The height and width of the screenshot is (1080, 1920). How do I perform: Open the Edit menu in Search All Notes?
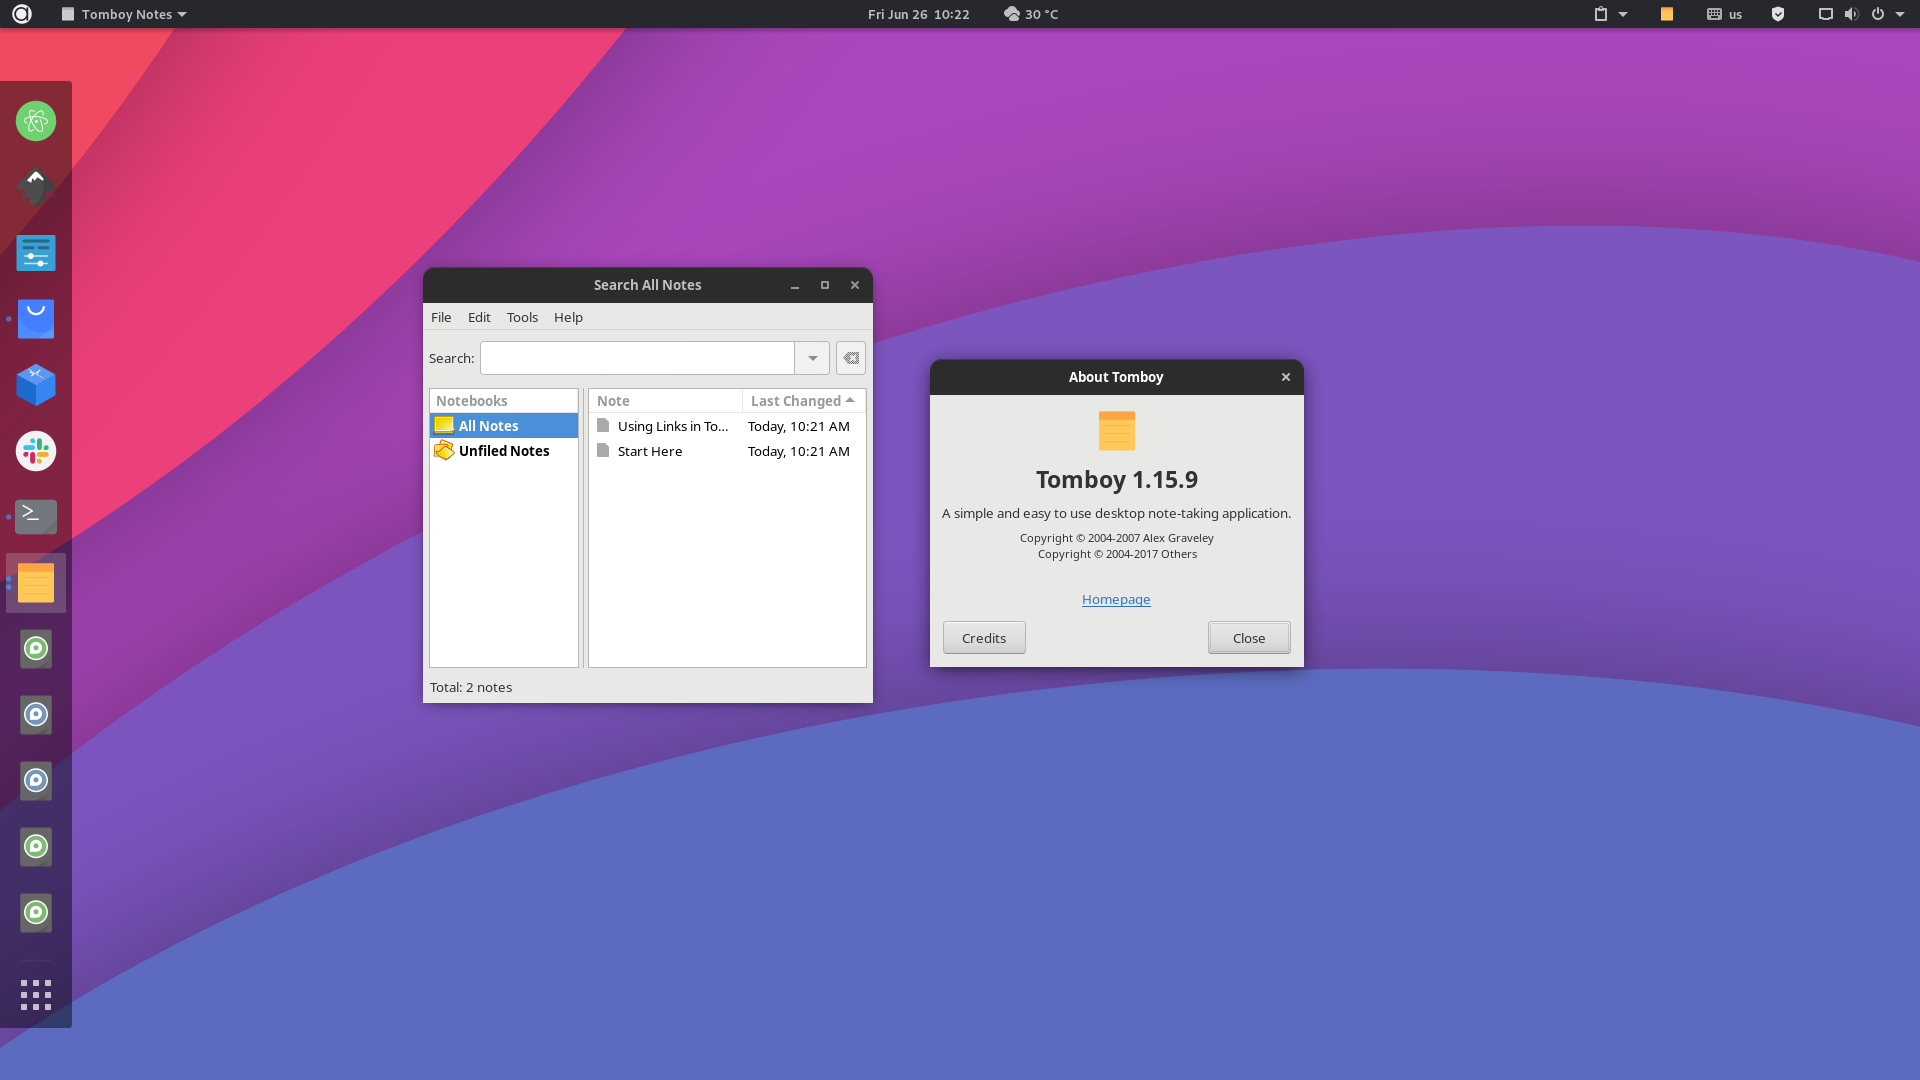pos(478,317)
